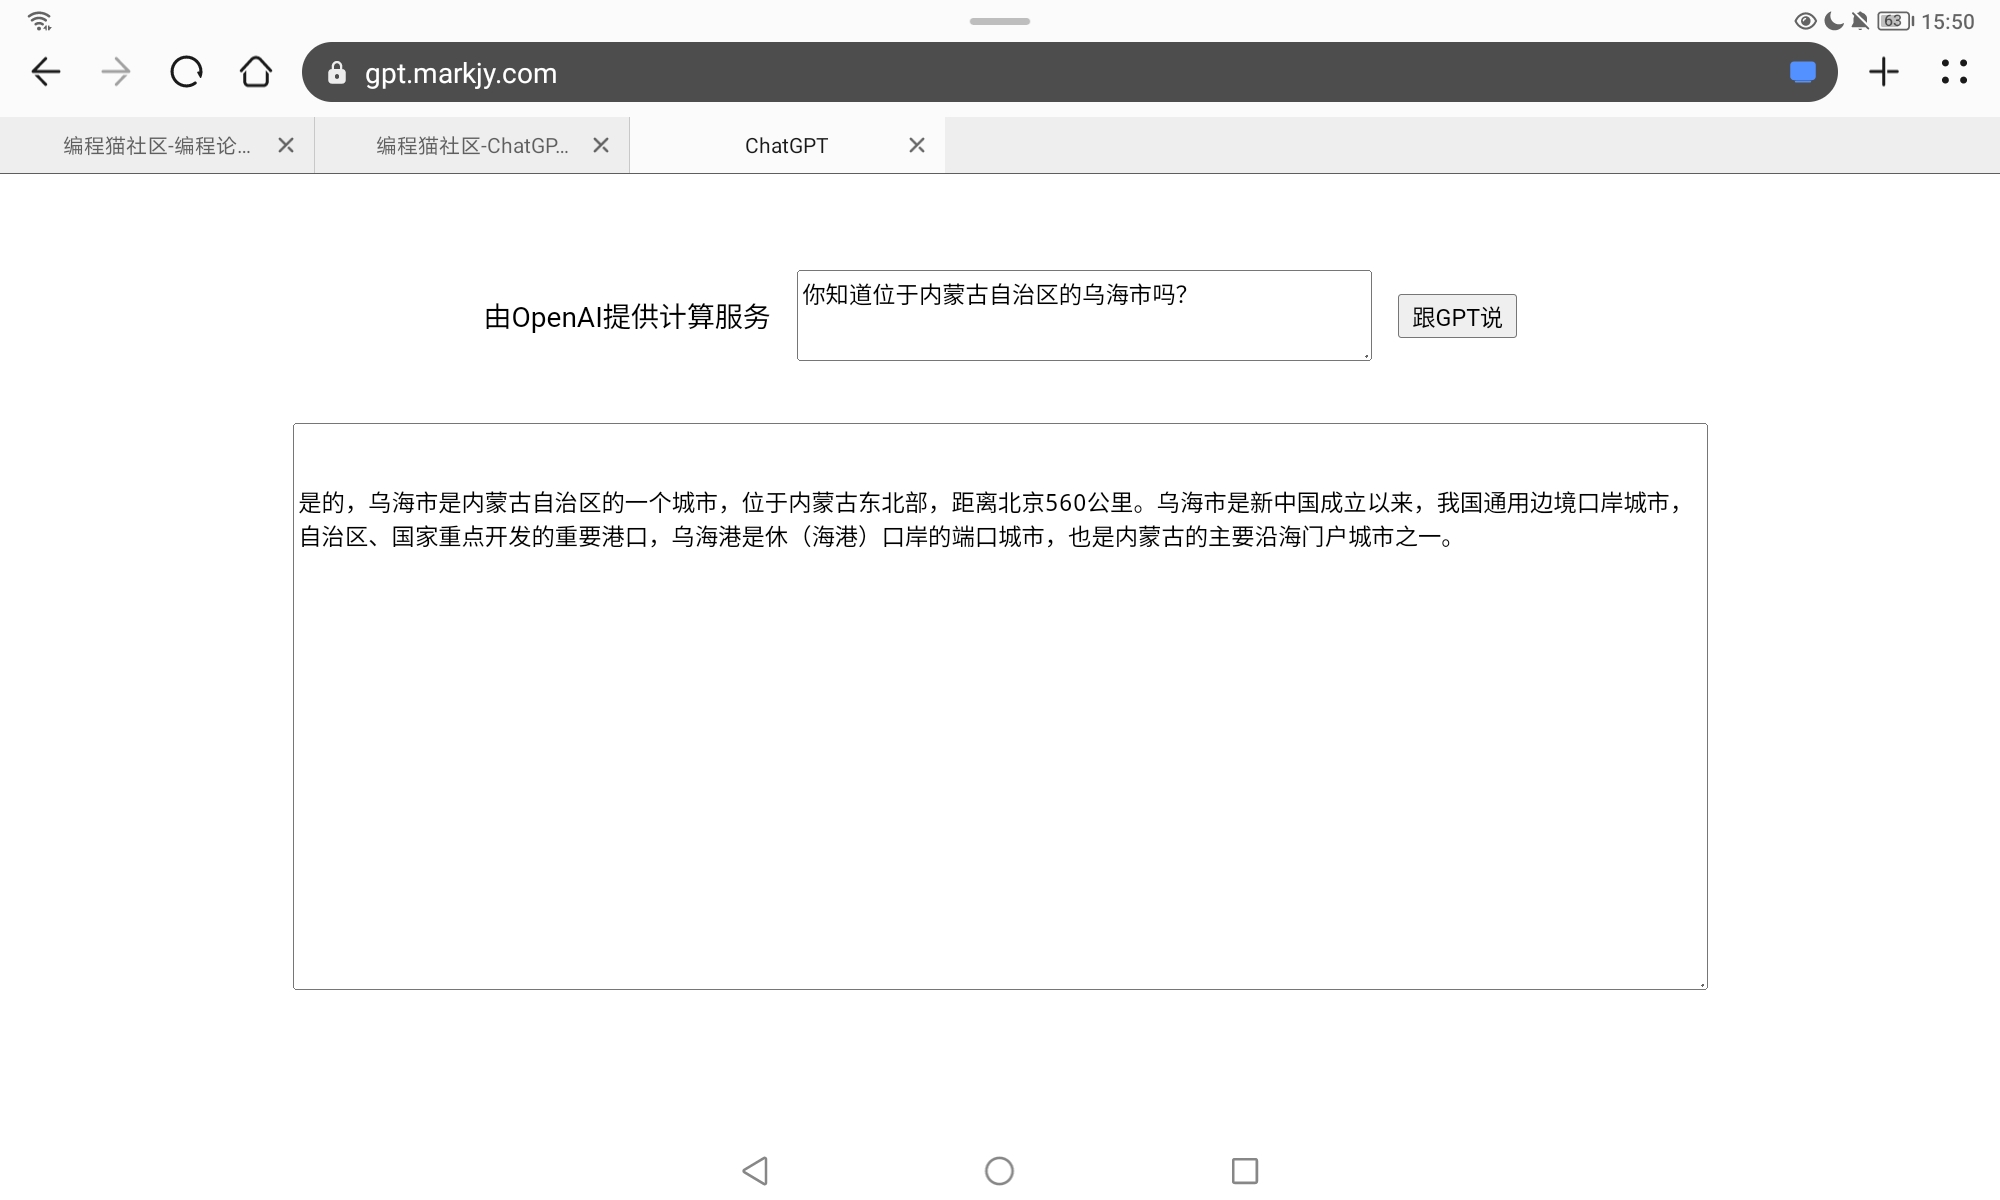Viewport: 2000px width, 1200px height.
Task: Click the question input text box
Action: (x=1084, y=315)
